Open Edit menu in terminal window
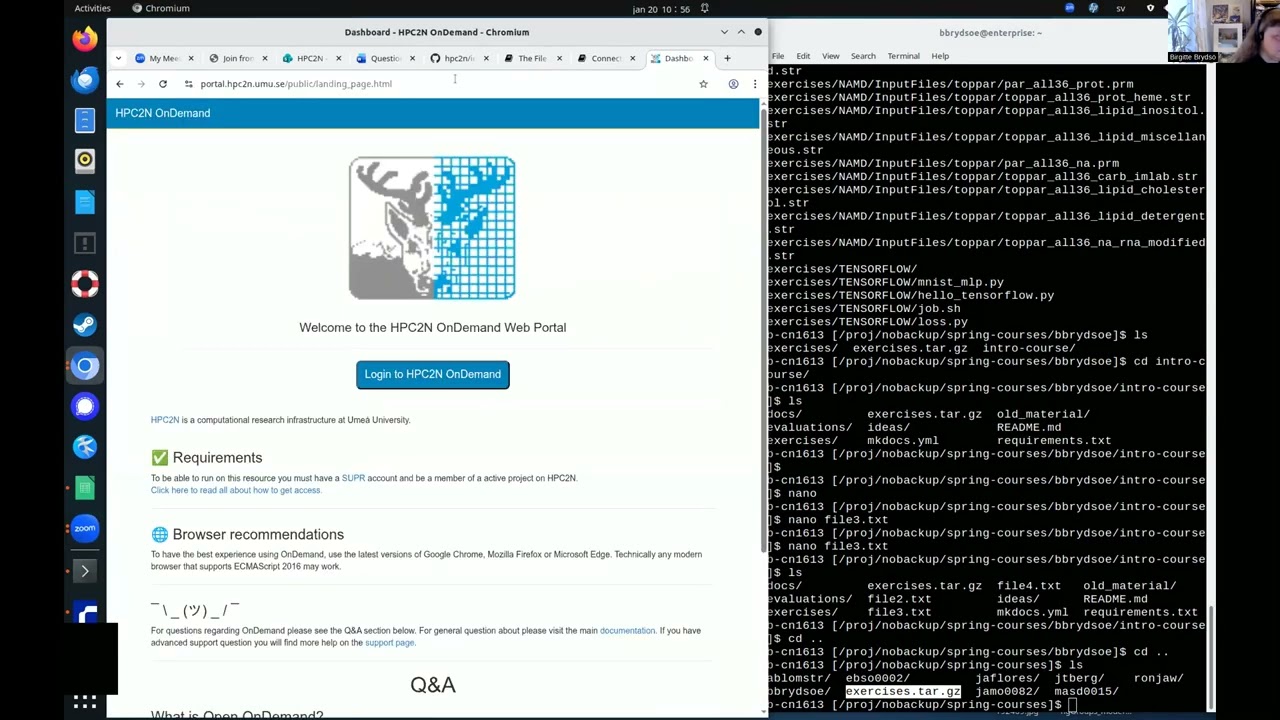Screen dimensions: 1280x720 pos(803,56)
